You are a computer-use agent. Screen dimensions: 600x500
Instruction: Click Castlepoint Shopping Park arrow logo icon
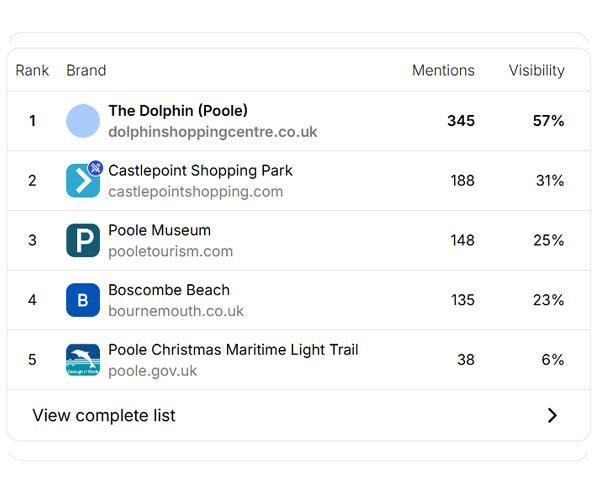[82, 181]
